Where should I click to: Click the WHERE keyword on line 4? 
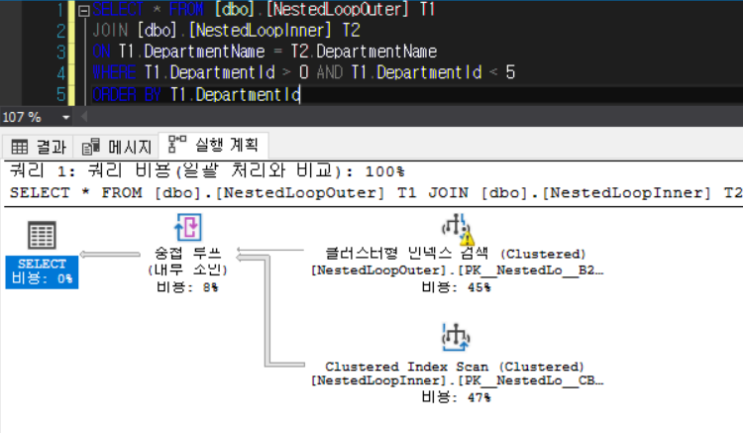point(114,72)
